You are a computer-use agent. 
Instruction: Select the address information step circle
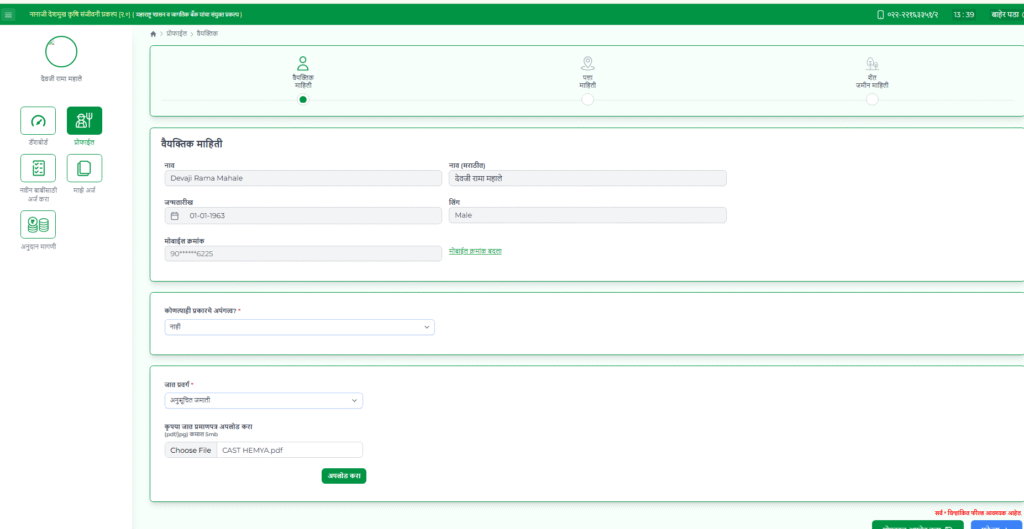(x=587, y=99)
